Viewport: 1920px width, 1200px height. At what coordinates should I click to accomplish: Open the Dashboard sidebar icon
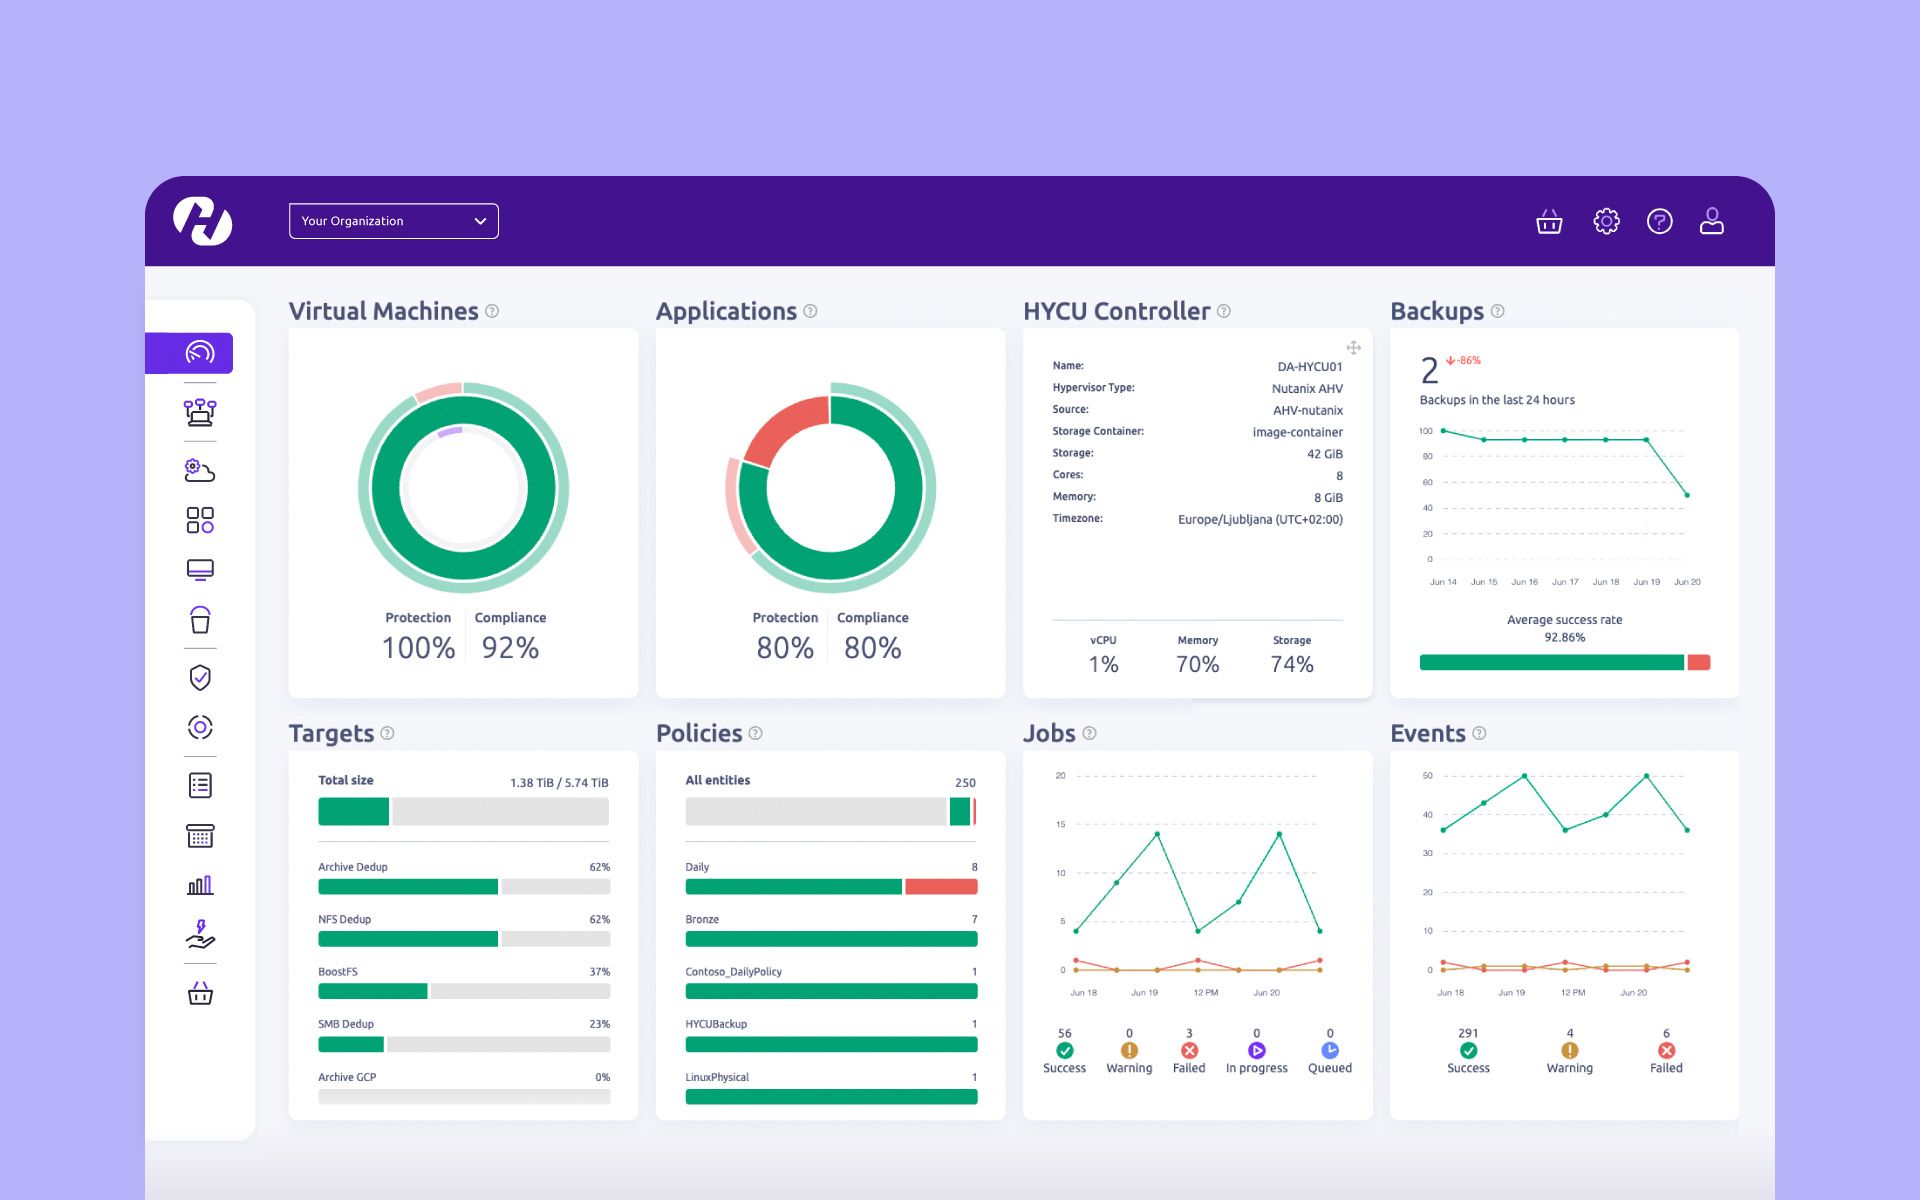(x=200, y=352)
